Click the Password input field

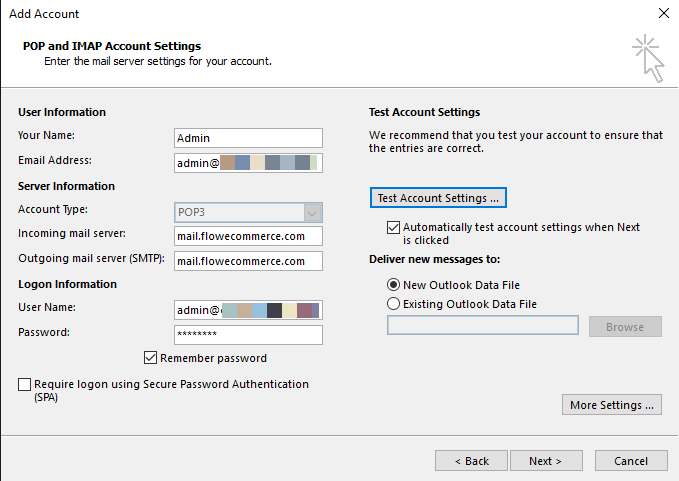click(248, 335)
